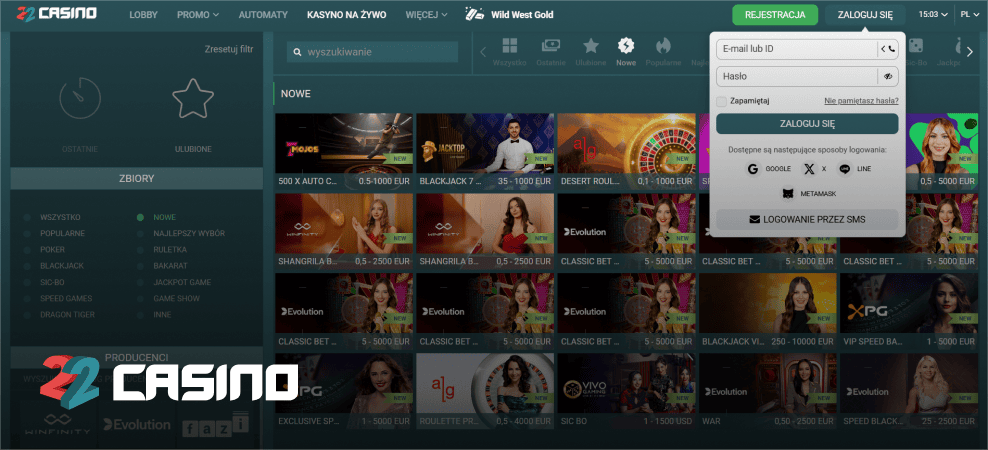Image resolution: width=988 pixels, height=450 pixels.
Task: Open the 15:03 time zone dropdown
Action: pyautogui.click(x=933, y=14)
